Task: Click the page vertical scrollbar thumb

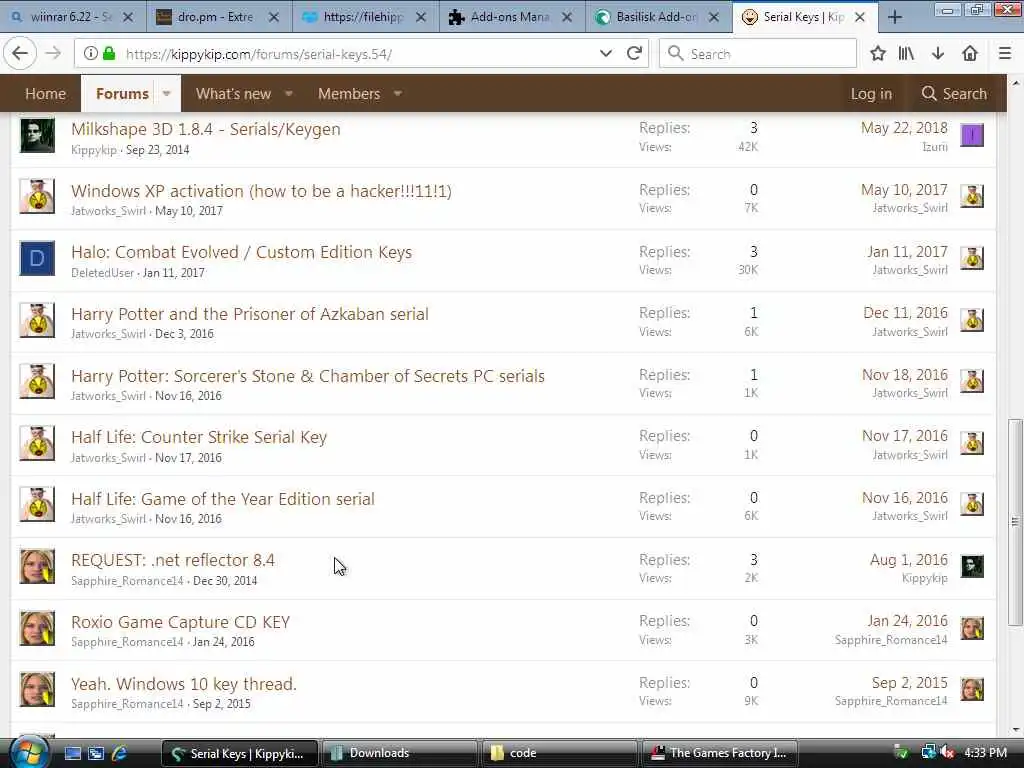Action: [x=1015, y=522]
